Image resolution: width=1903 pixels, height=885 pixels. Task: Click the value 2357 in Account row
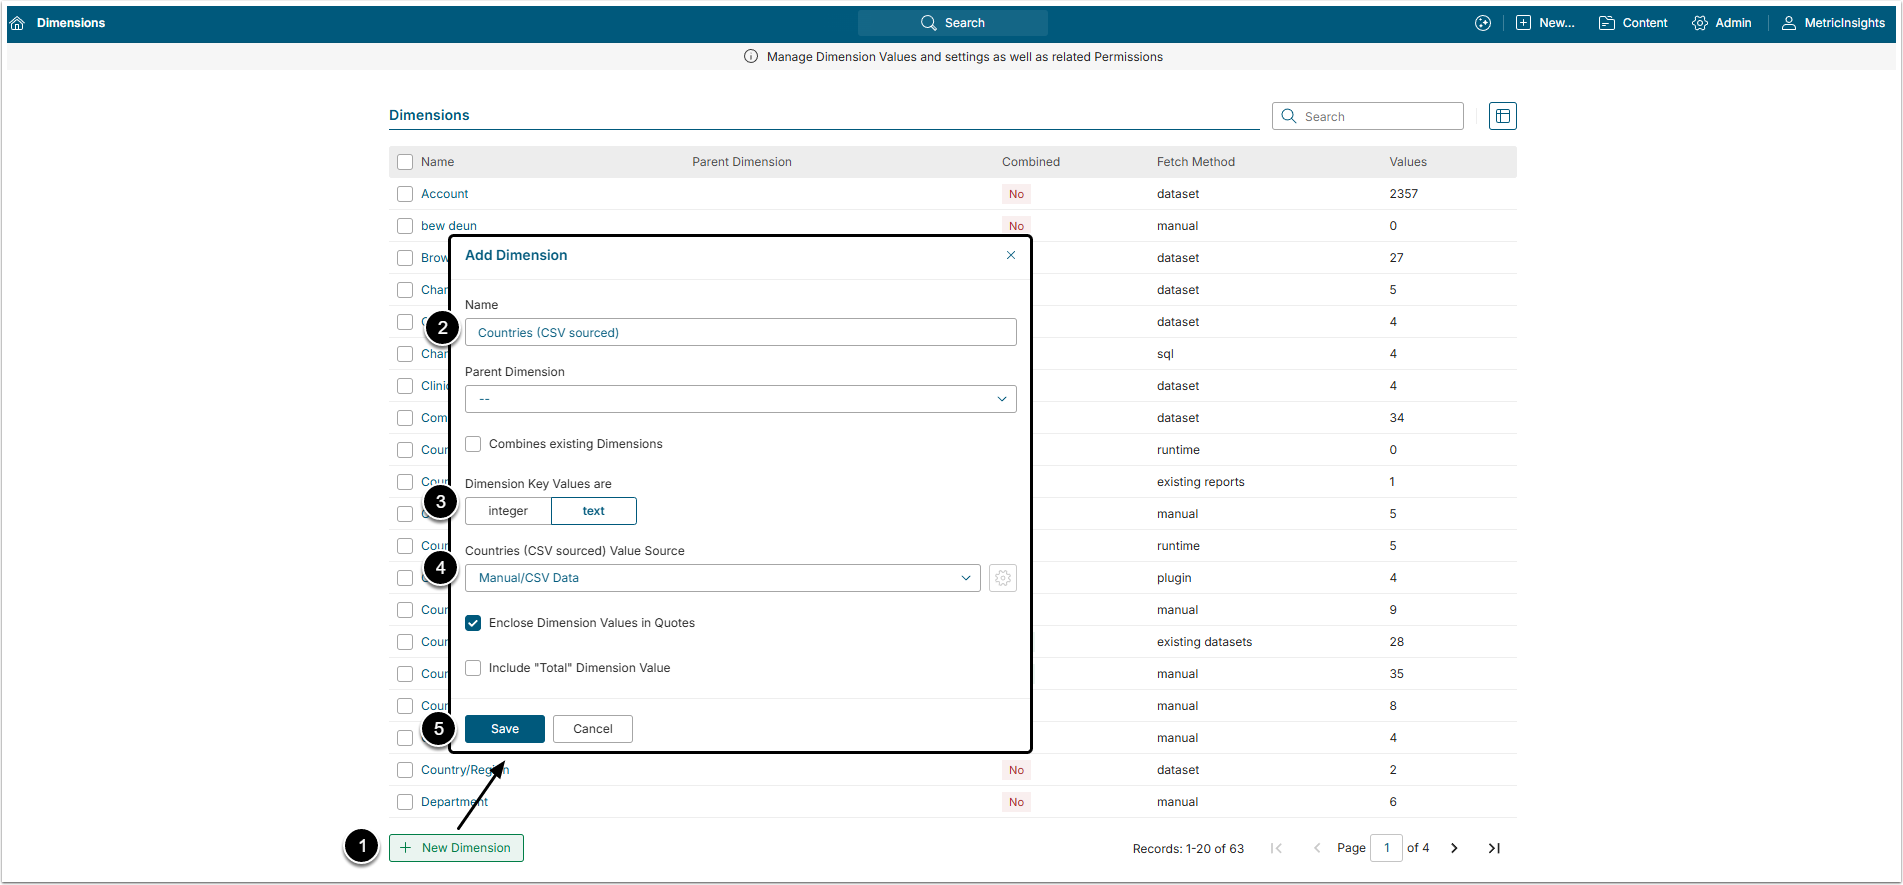1403,194
